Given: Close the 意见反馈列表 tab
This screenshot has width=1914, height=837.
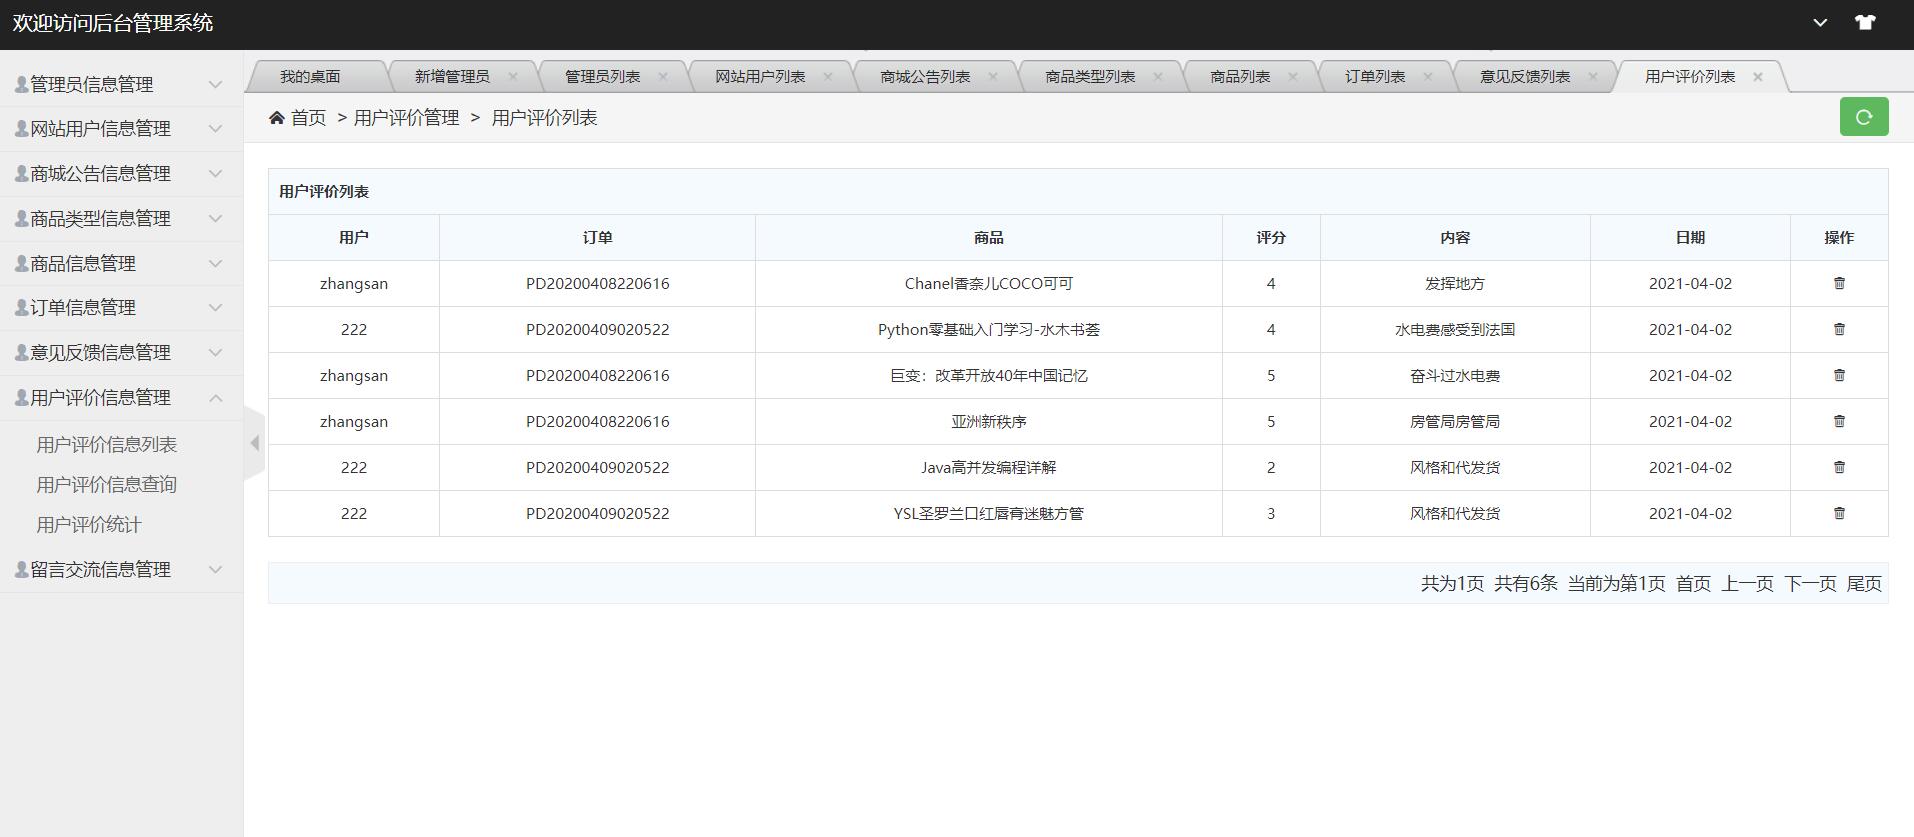Looking at the screenshot, I should (x=1593, y=76).
